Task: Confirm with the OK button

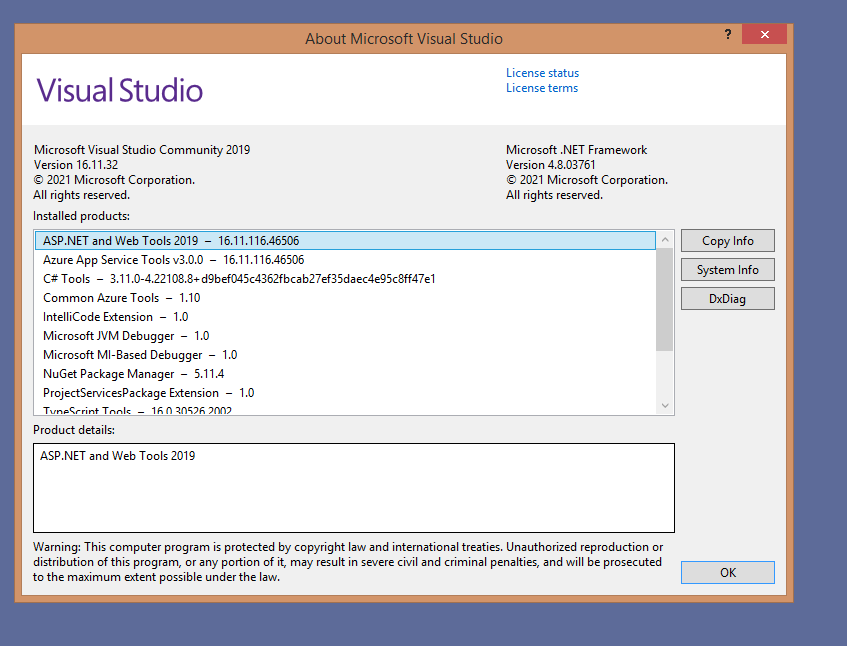Action: [x=728, y=573]
